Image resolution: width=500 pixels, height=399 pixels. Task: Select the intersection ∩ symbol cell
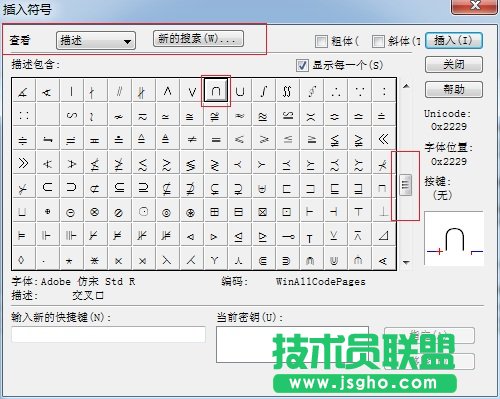point(216,90)
